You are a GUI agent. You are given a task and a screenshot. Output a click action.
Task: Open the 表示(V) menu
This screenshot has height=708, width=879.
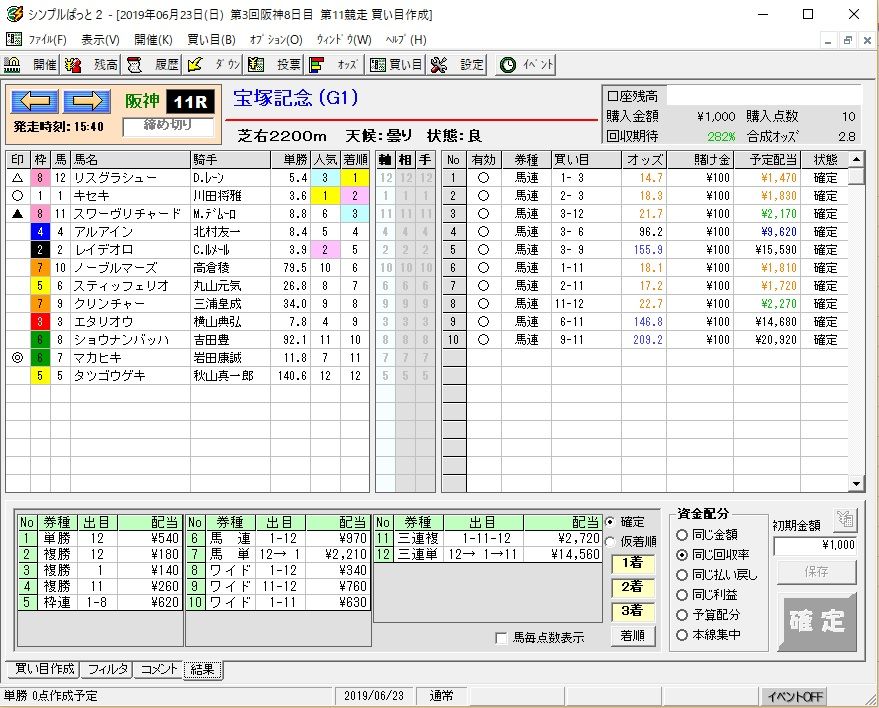point(100,40)
